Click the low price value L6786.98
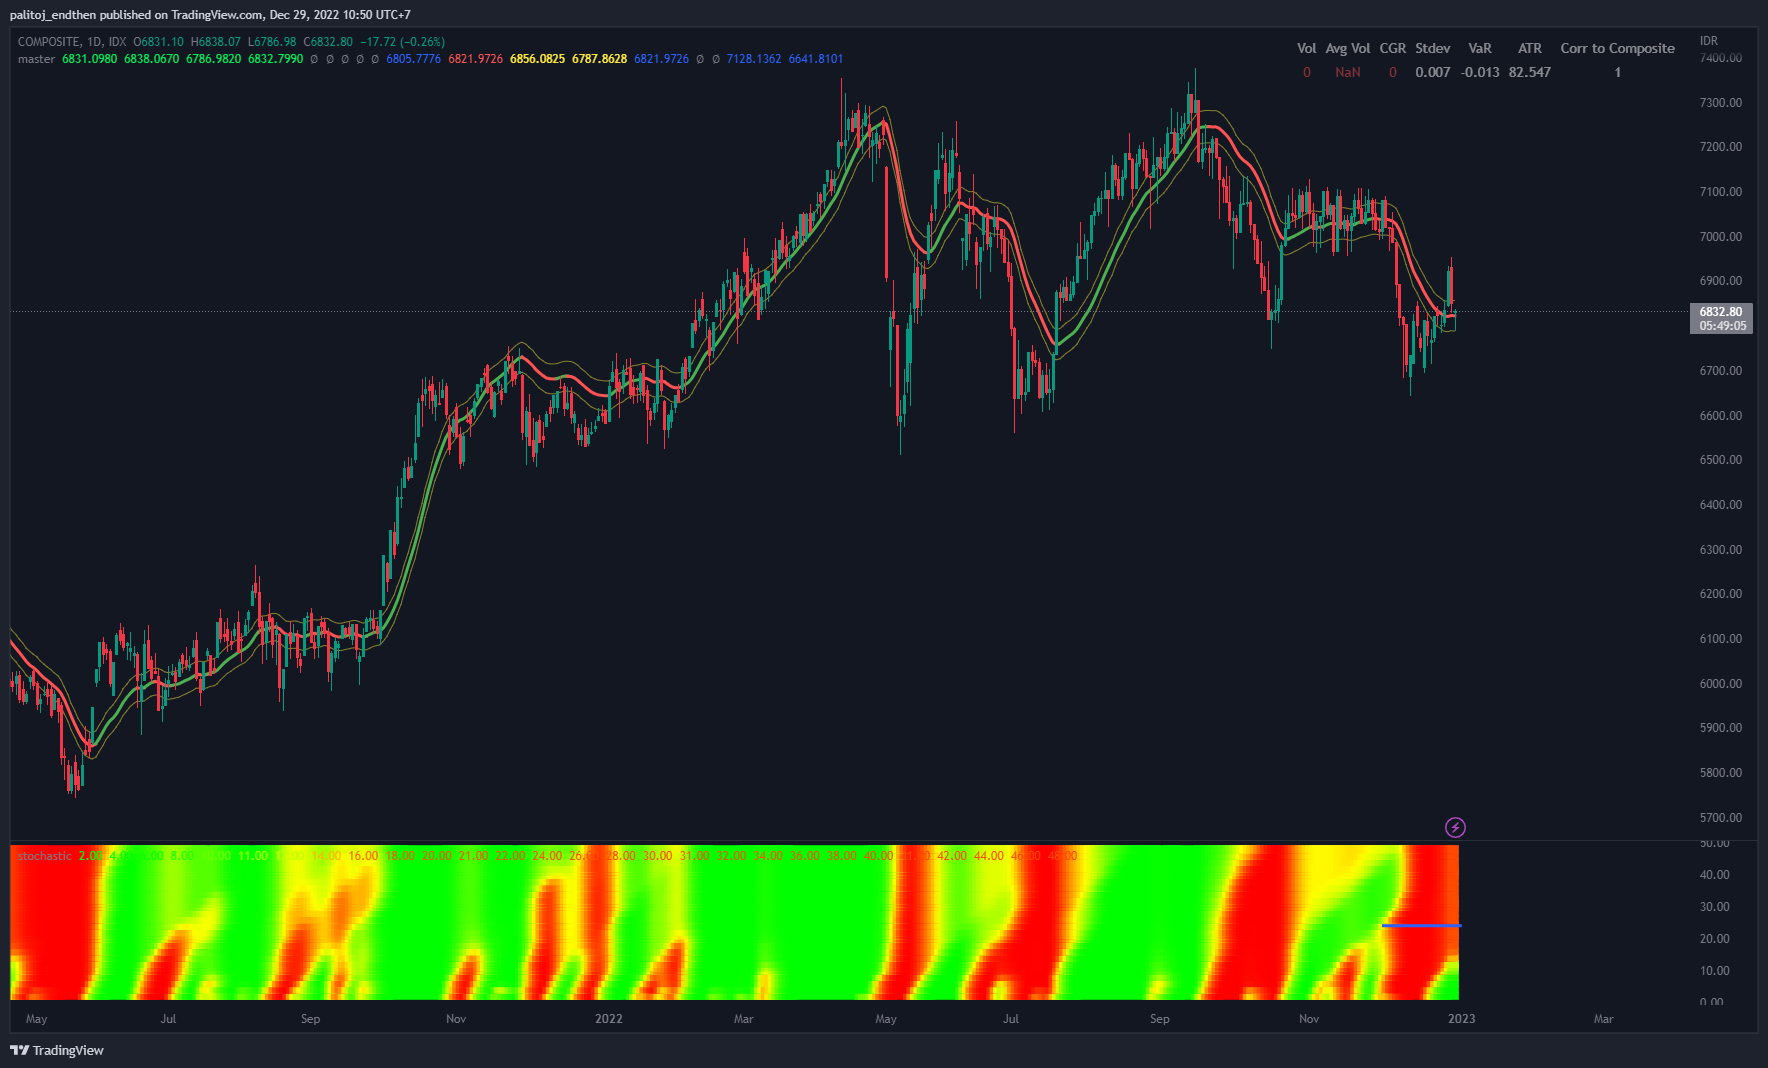This screenshot has width=1768, height=1068. pyautogui.click(x=272, y=42)
